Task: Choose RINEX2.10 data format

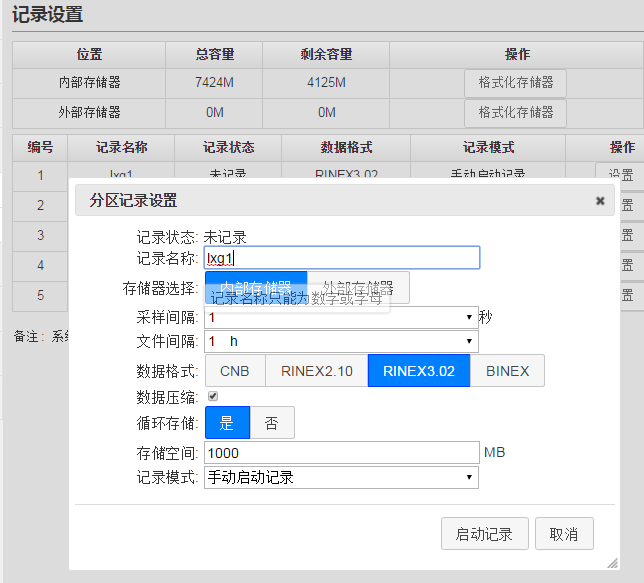Action: (x=316, y=371)
